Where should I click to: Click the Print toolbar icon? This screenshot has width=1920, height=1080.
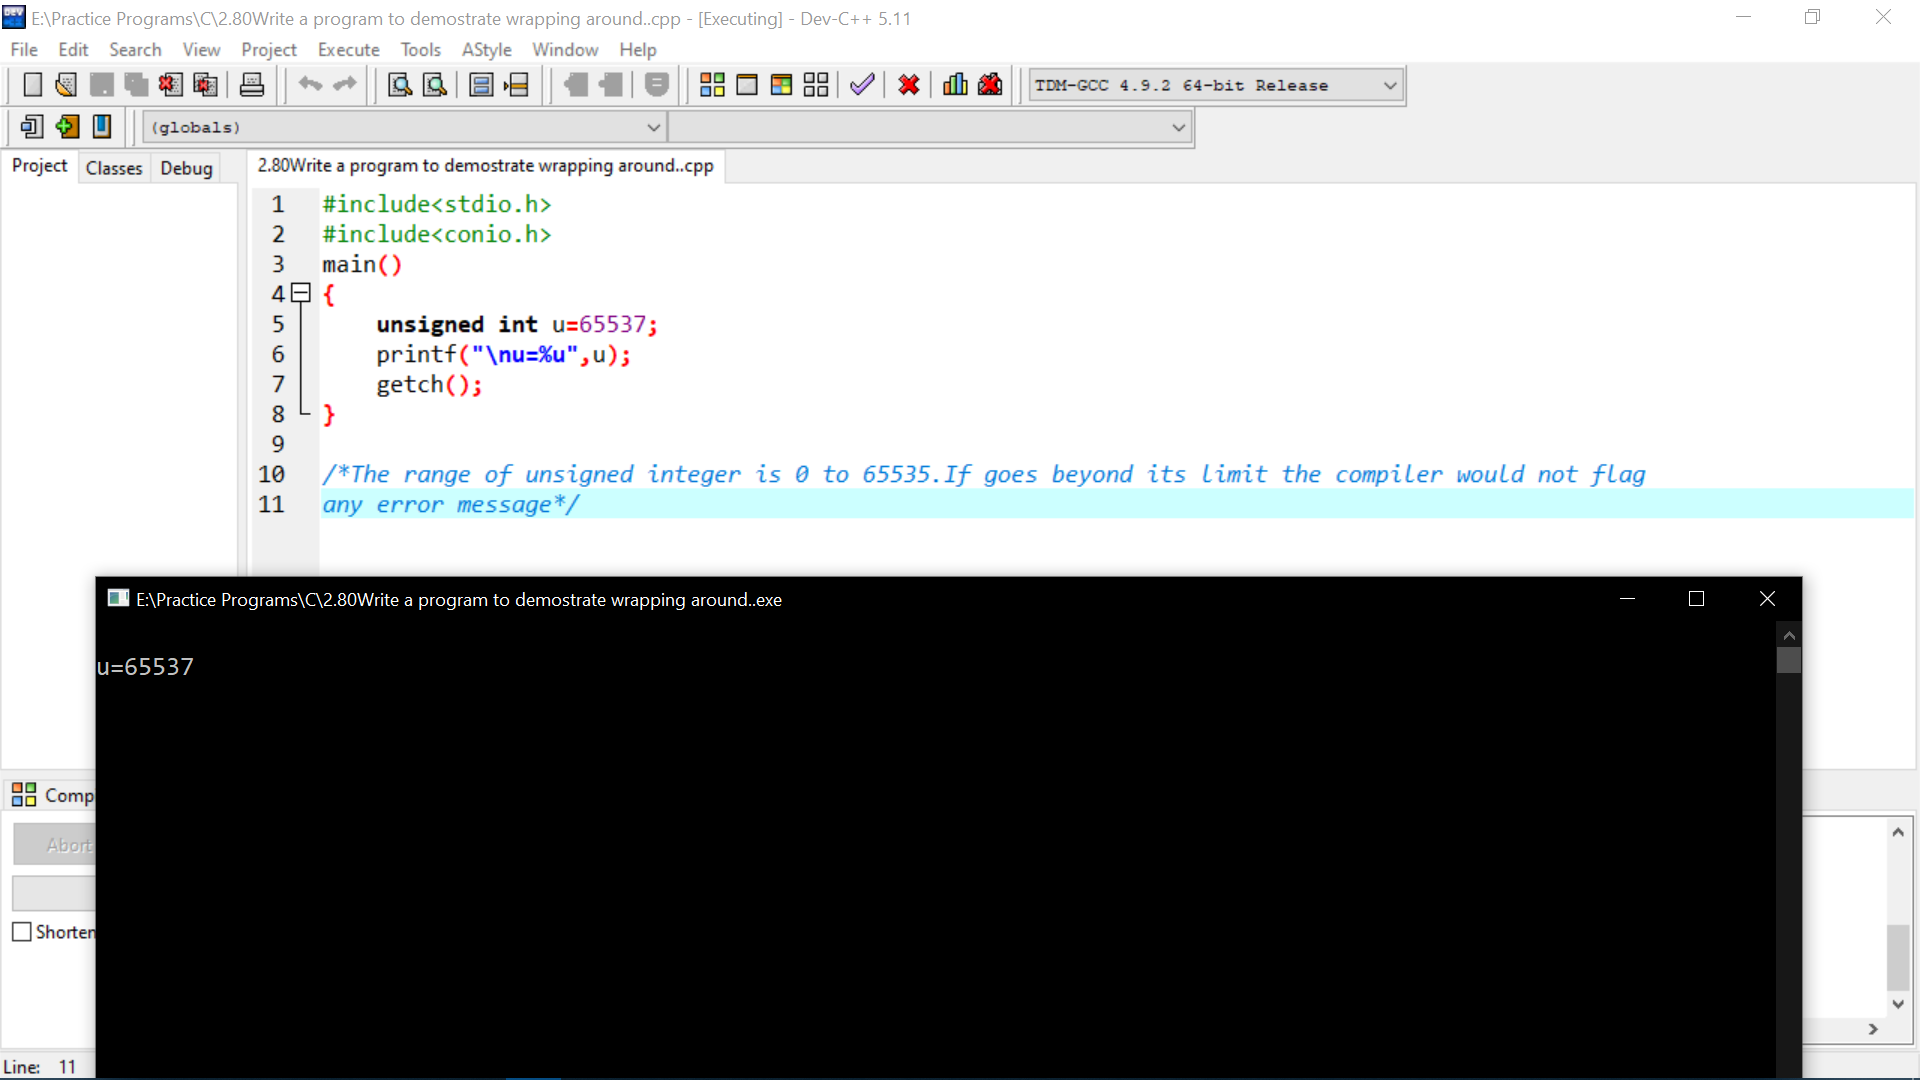pyautogui.click(x=252, y=85)
